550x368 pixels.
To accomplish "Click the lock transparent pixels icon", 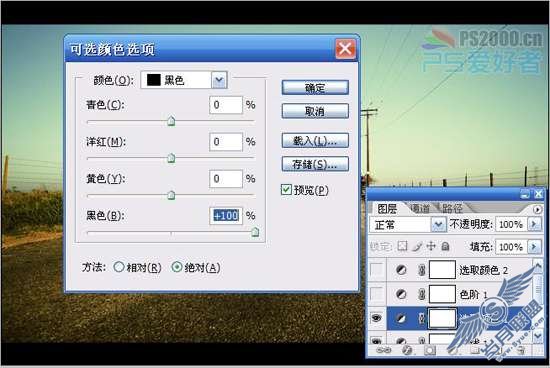I will 402,246.
